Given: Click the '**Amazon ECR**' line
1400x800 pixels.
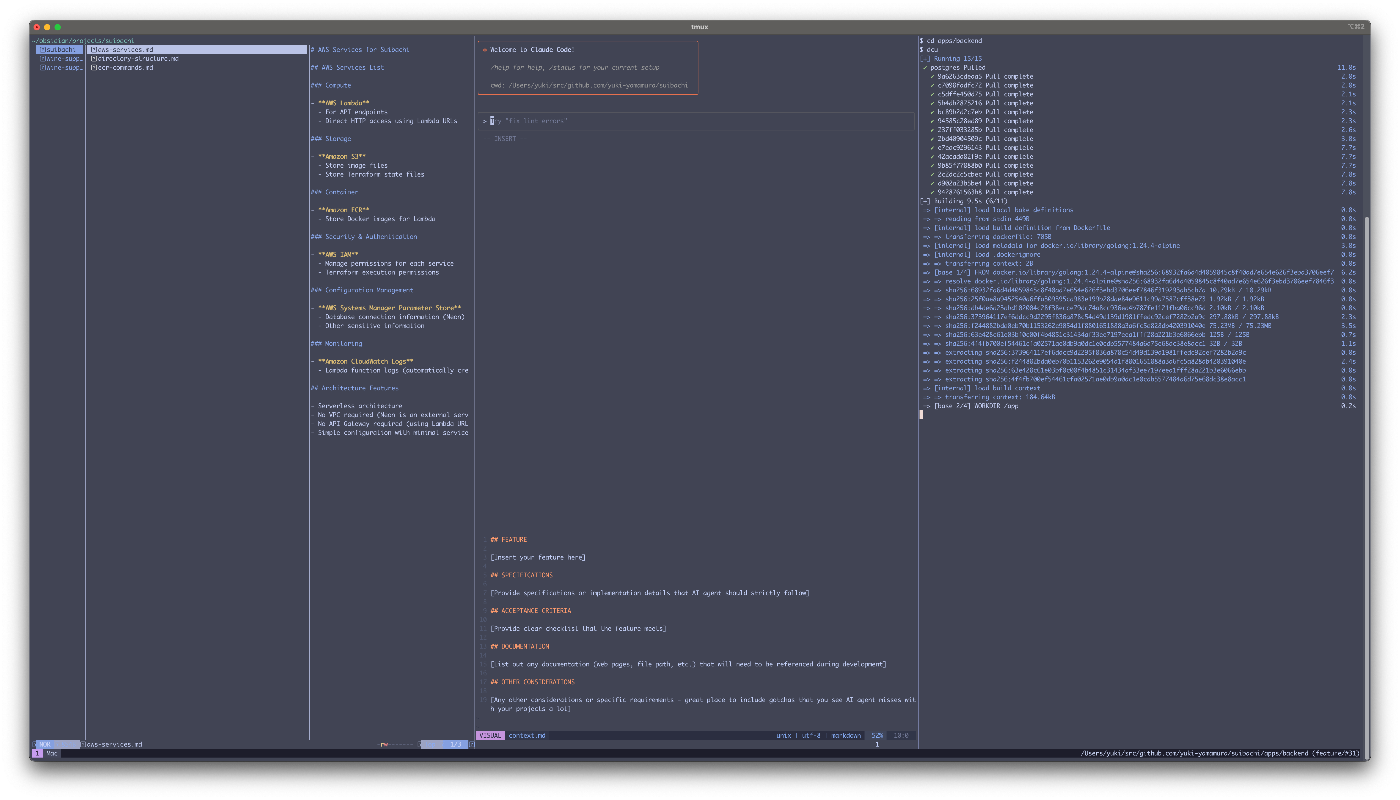Looking at the screenshot, I should [340, 210].
